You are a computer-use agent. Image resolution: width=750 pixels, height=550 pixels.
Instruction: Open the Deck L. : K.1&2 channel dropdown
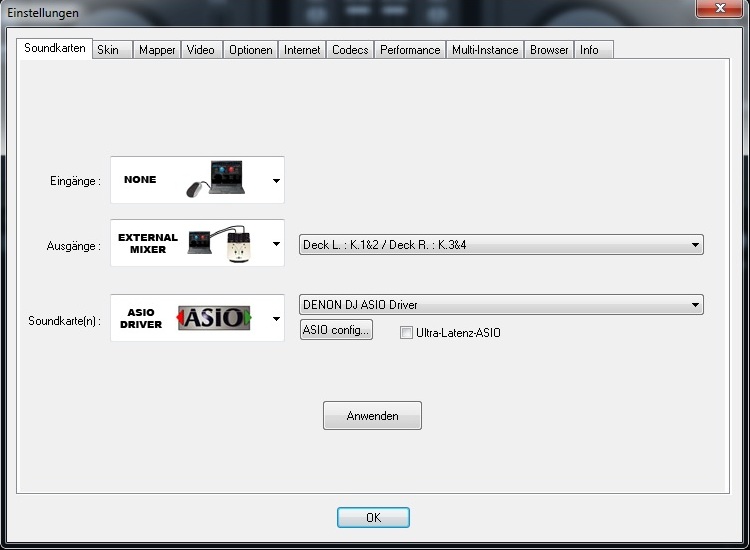(x=501, y=244)
